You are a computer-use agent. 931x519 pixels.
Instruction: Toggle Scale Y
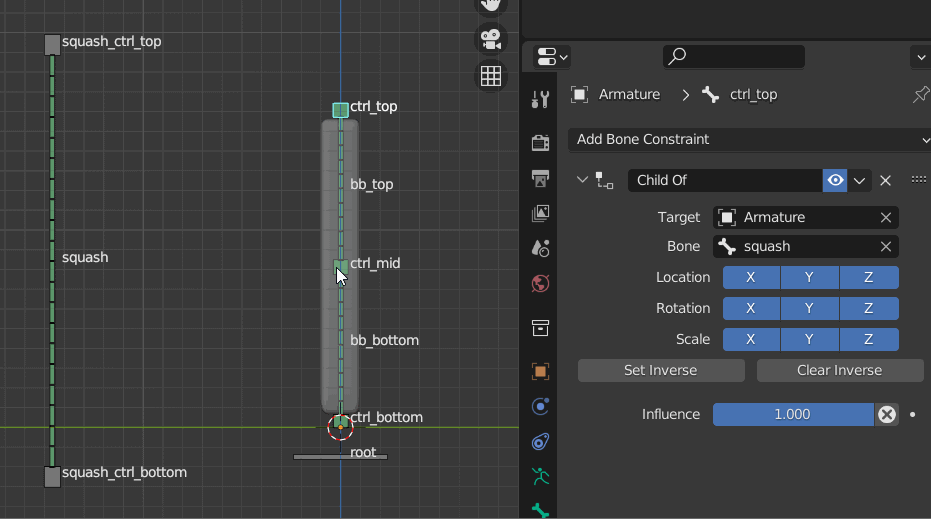[x=810, y=339]
